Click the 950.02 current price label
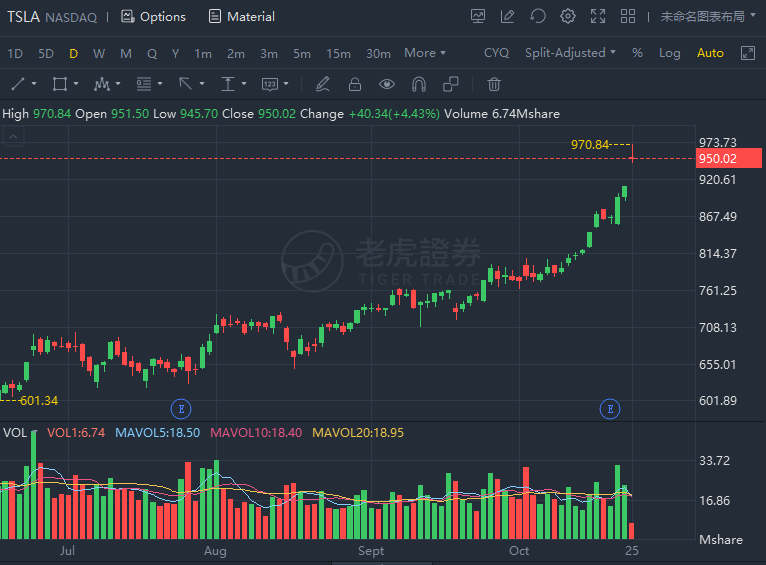The width and height of the screenshot is (766, 565). pyautogui.click(x=728, y=158)
